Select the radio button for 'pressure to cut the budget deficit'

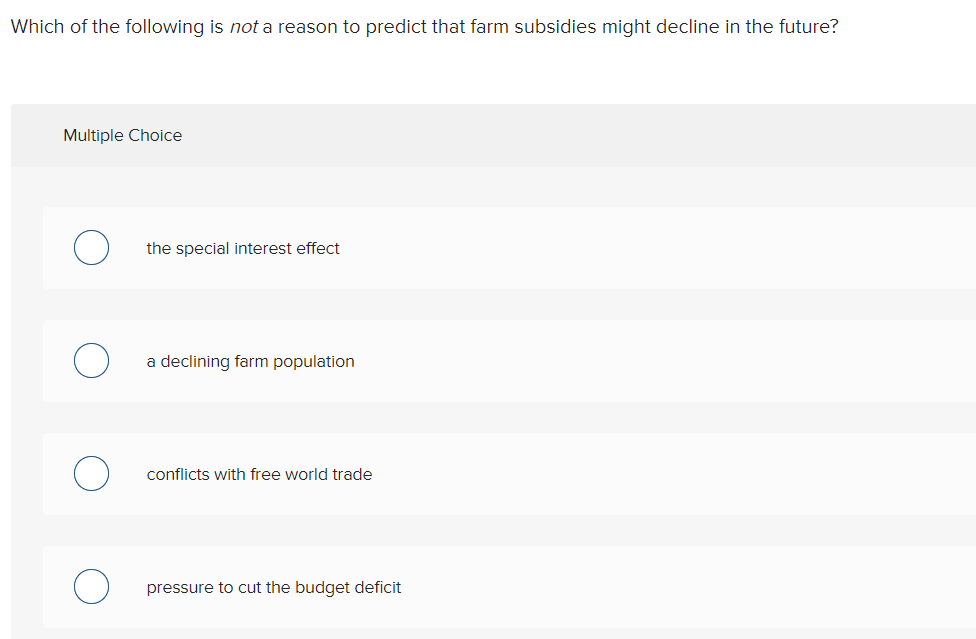91,586
